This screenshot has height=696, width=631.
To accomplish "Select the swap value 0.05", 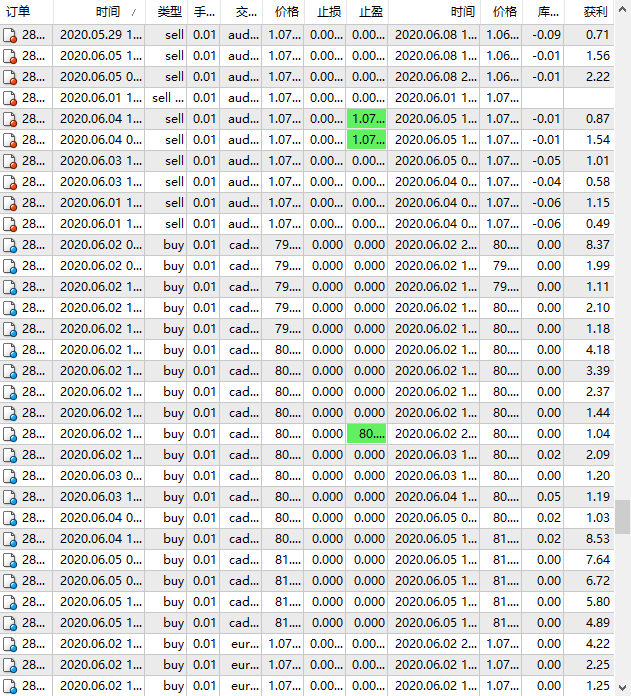I will tap(548, 497).
